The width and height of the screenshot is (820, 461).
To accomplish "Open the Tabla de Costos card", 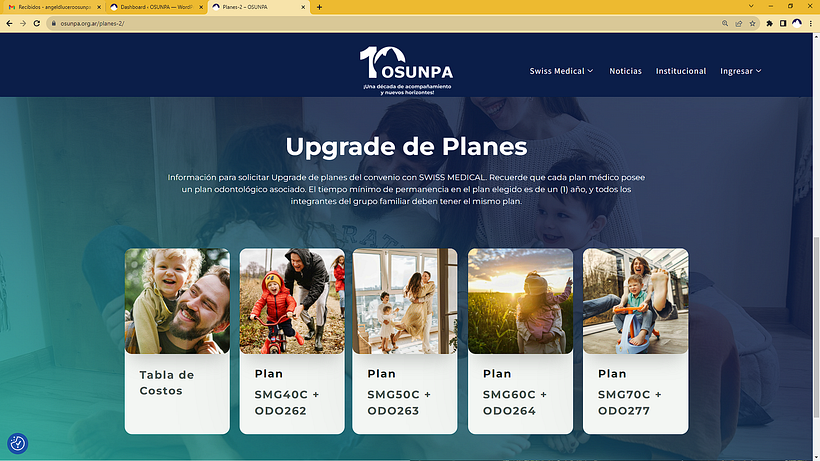I will click(x=177, y=341).
